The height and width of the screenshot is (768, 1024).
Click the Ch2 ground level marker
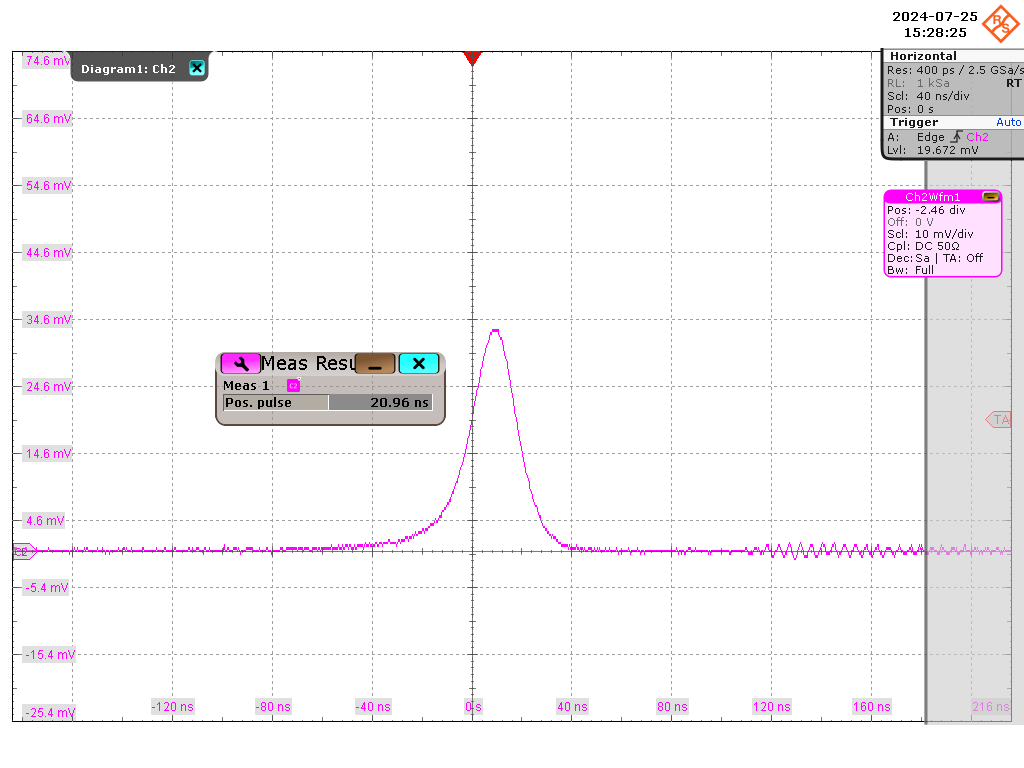coord(22,551)
